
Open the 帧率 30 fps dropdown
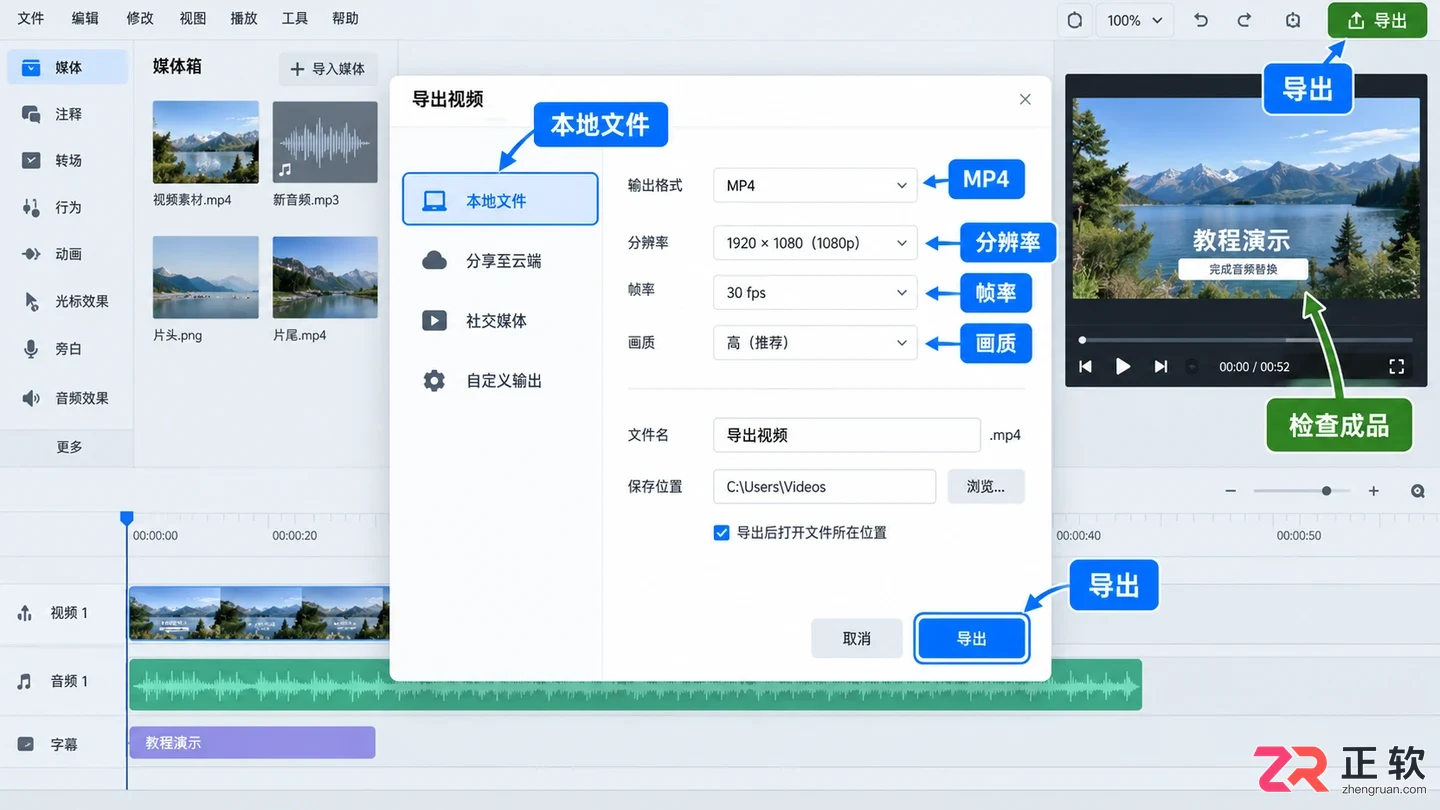coord(815,293)
